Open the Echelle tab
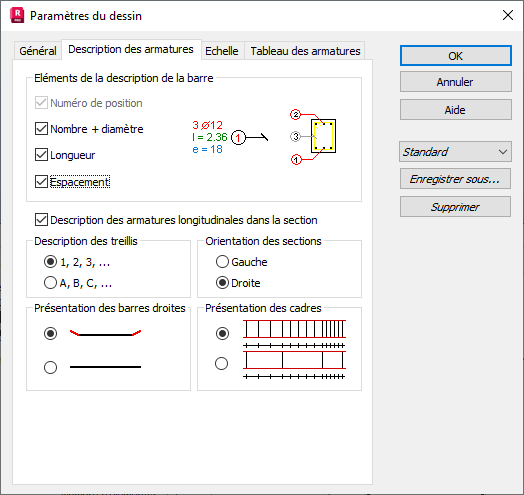 pos(222,51)
